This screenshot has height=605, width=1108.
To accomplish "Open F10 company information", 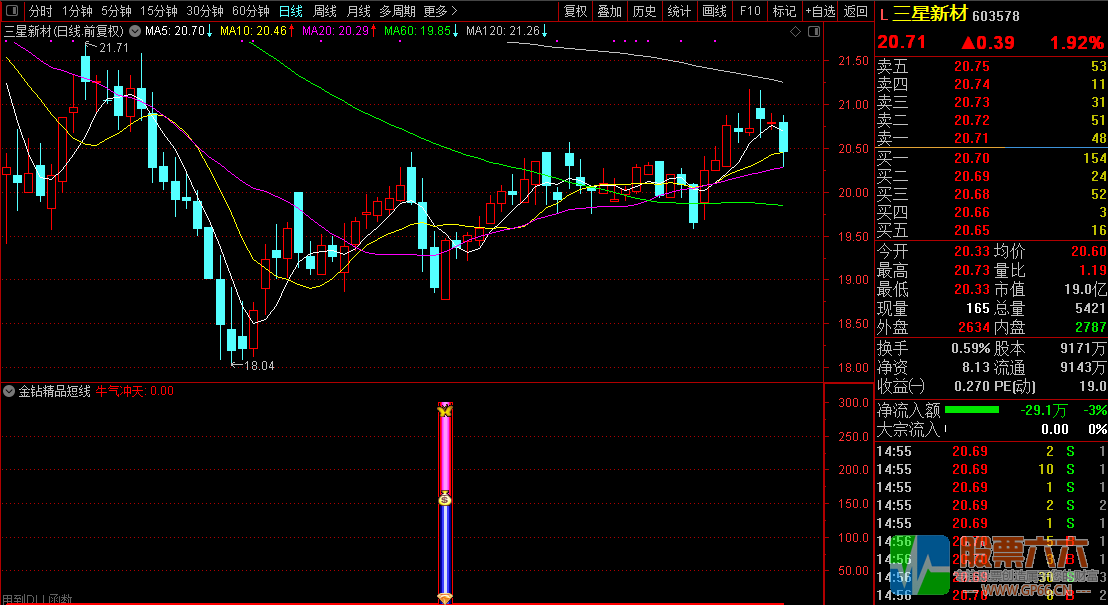I will tap(748, 12).
